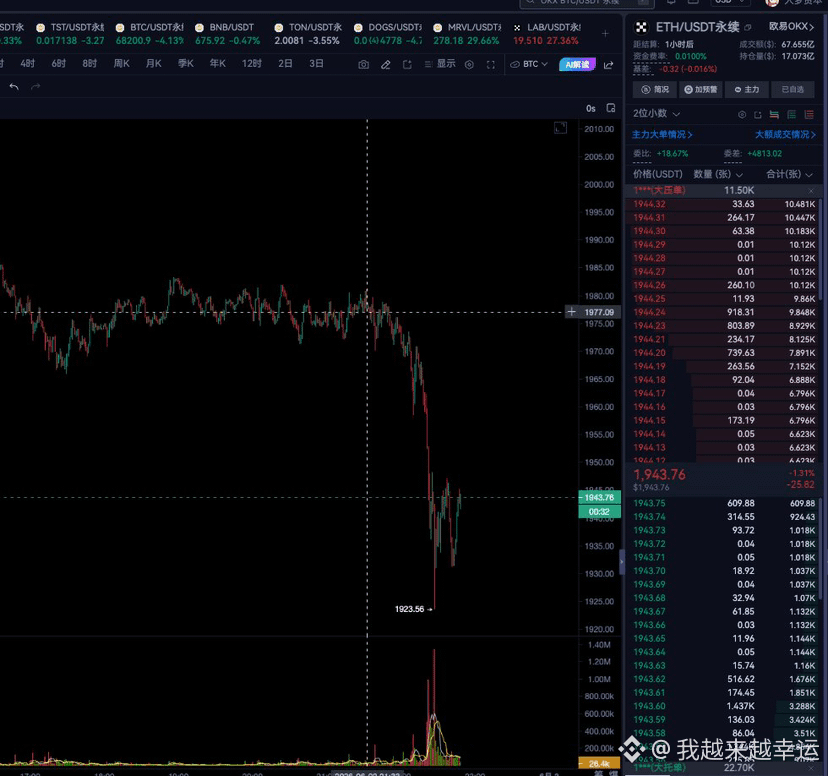The width and height of the screenshot is (828, 776).
Task: Copy the ETH/USDT永续 symbol name
Action: tap(748, 27)
